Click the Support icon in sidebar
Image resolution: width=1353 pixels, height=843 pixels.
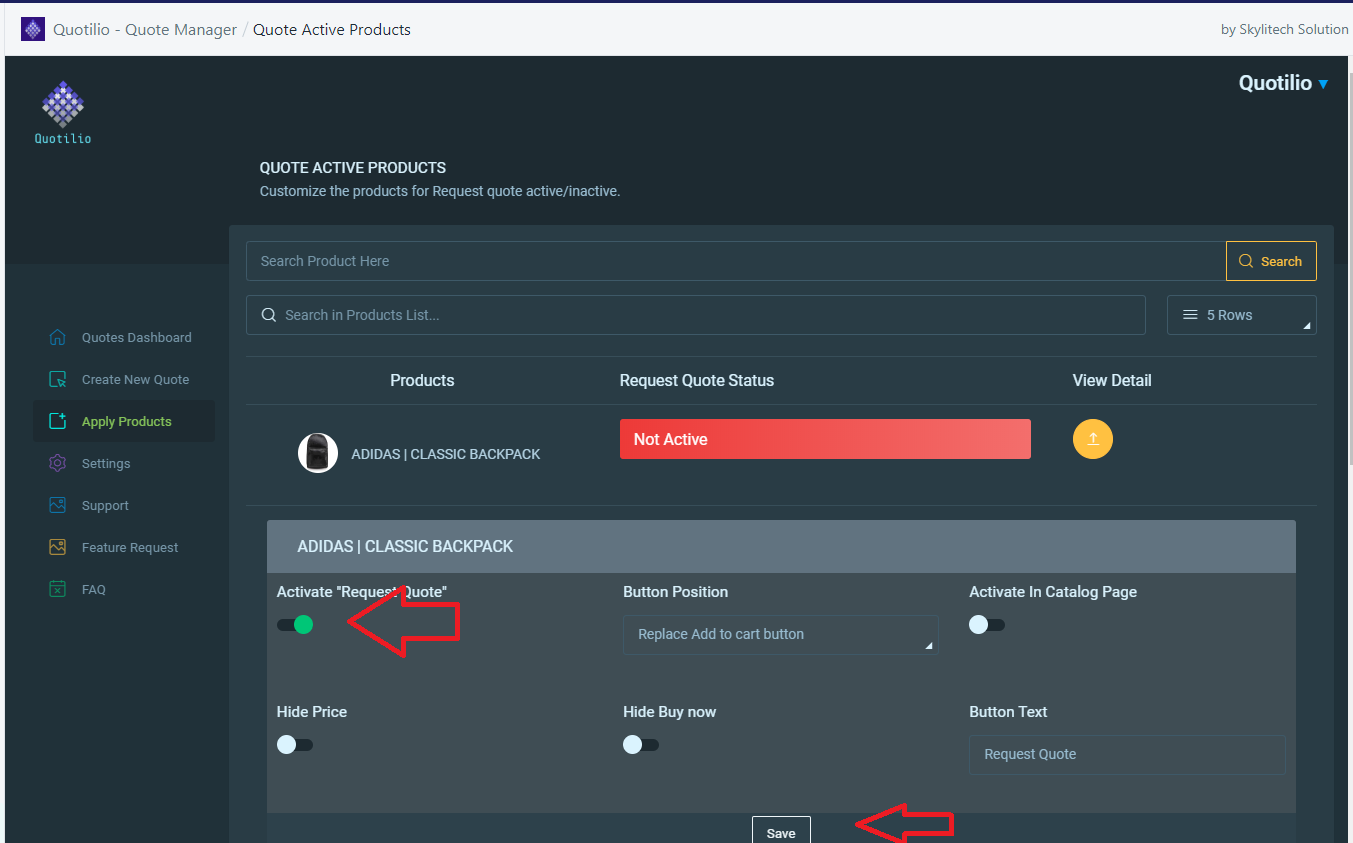coord(58,505)
